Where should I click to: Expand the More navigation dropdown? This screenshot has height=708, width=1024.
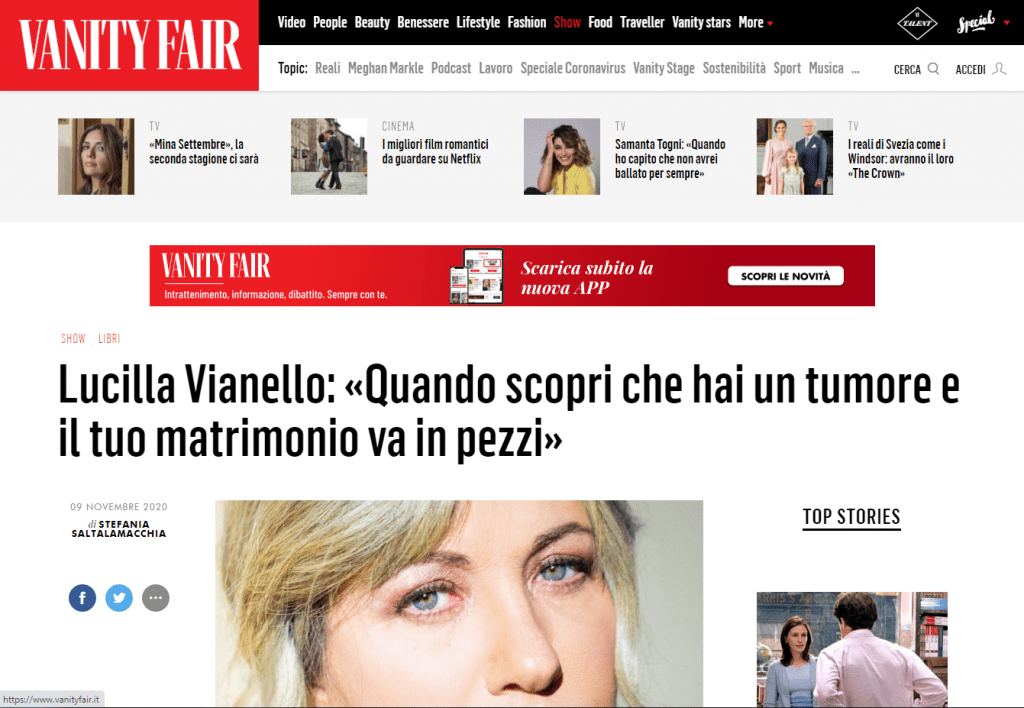pos(756,22)
